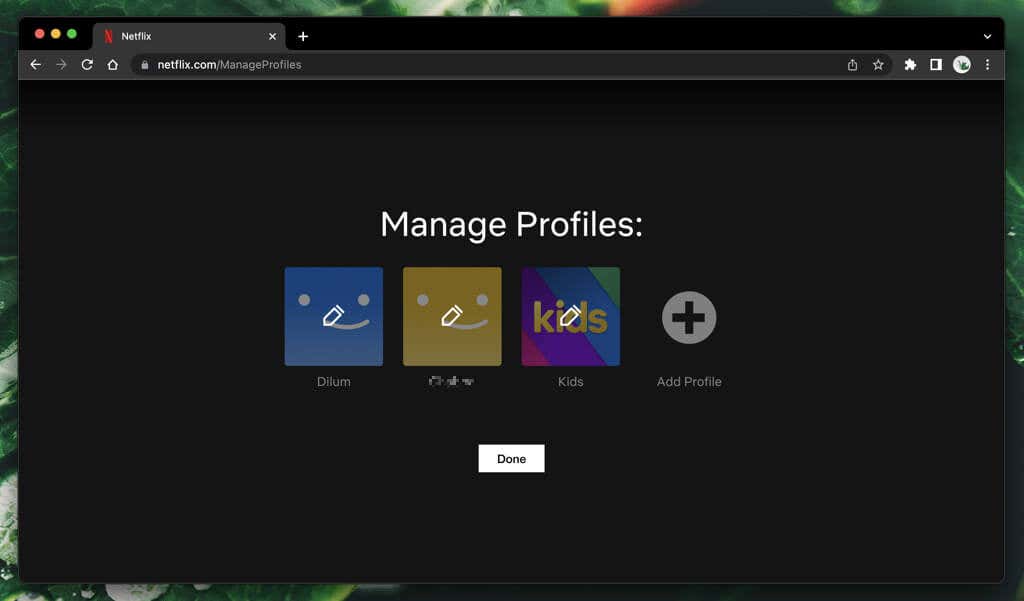Toggle the browser side panel

point(936,65)
